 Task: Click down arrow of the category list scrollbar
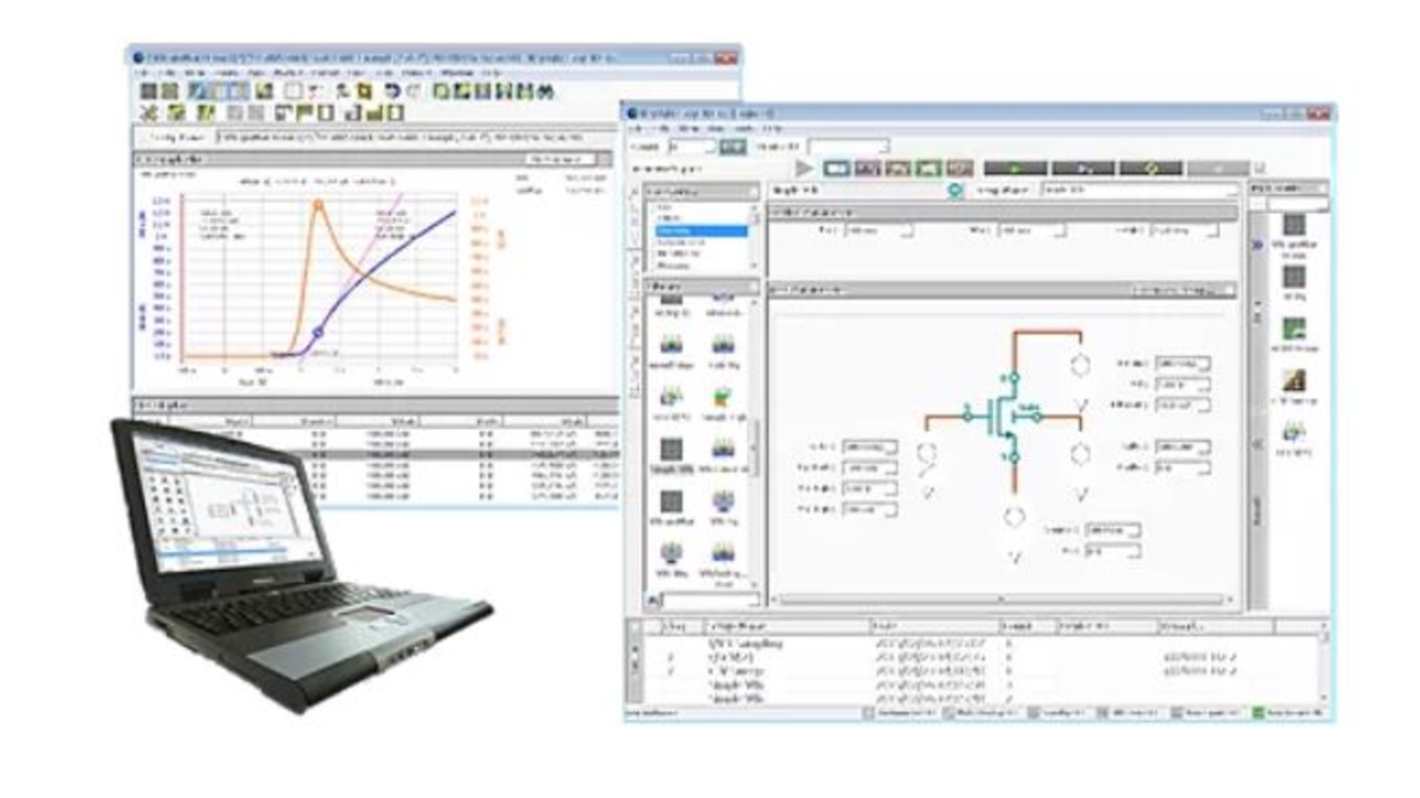coord(755,268)
